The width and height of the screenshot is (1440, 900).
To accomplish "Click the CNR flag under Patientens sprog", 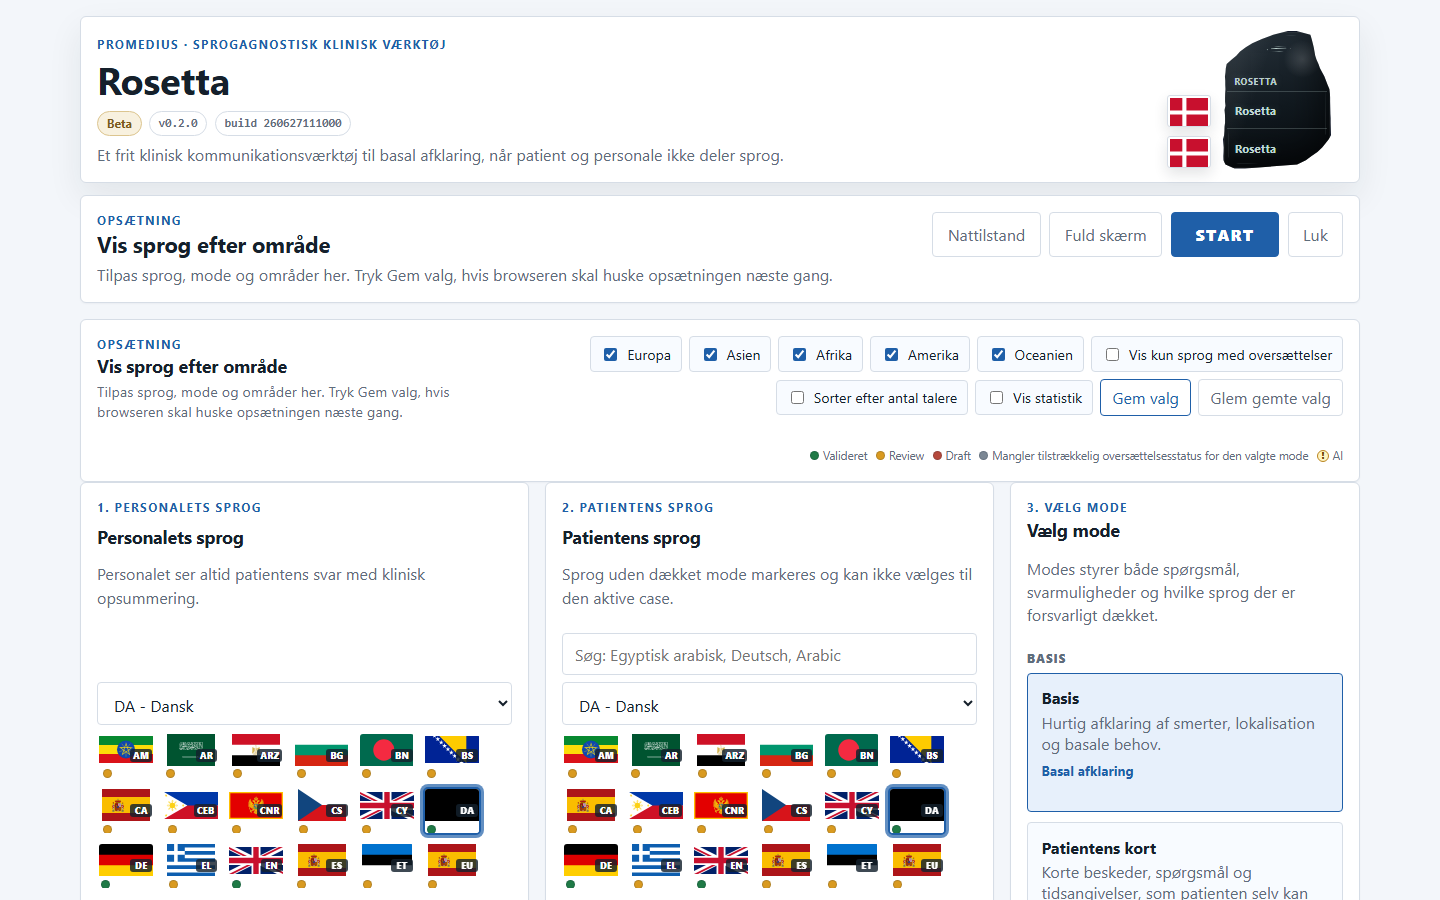I will [721, 805].
